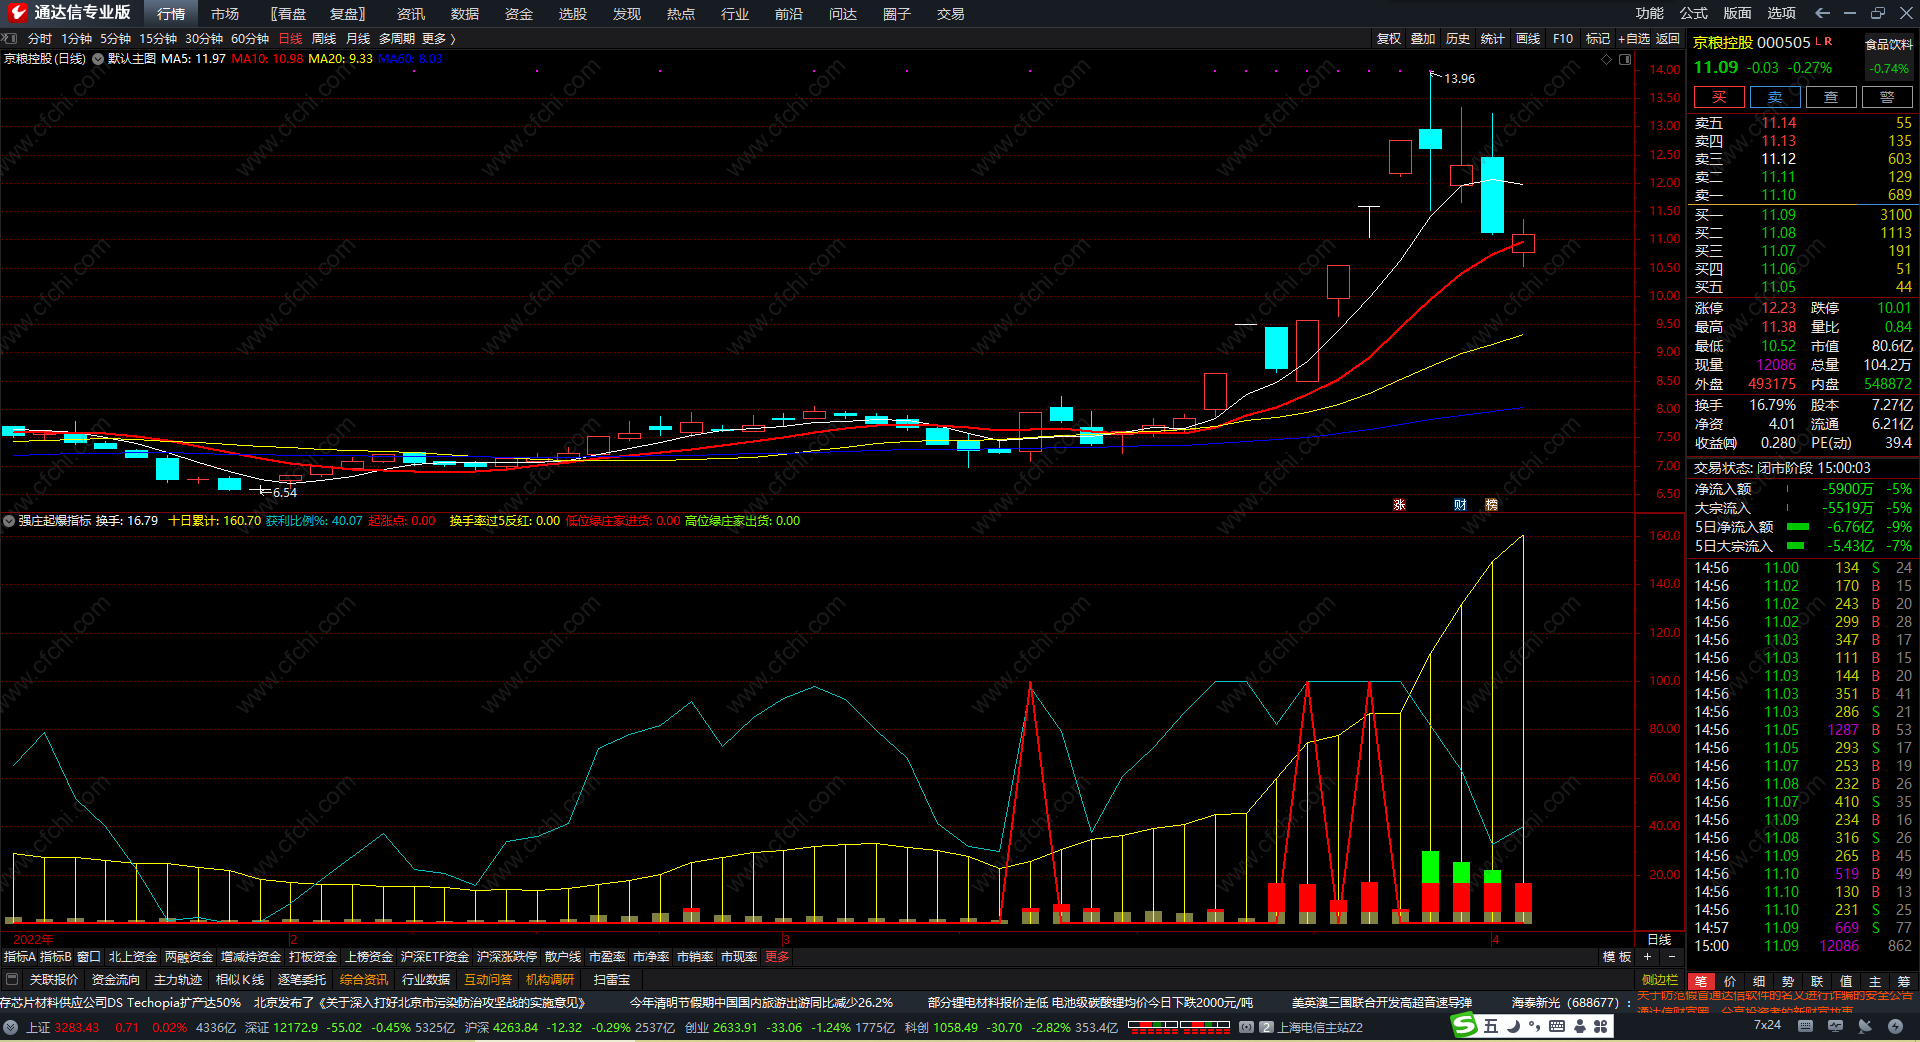1920x1042 pixels.
Task: Open the 多周期 selector
Action: click(397, 38)
